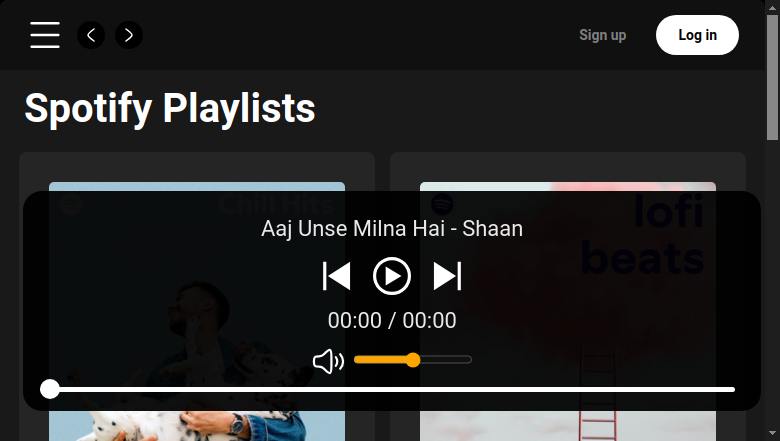Open the lofi beats playlist cover
The width and height of the screenshot is (780, 441).
[568, 311]
